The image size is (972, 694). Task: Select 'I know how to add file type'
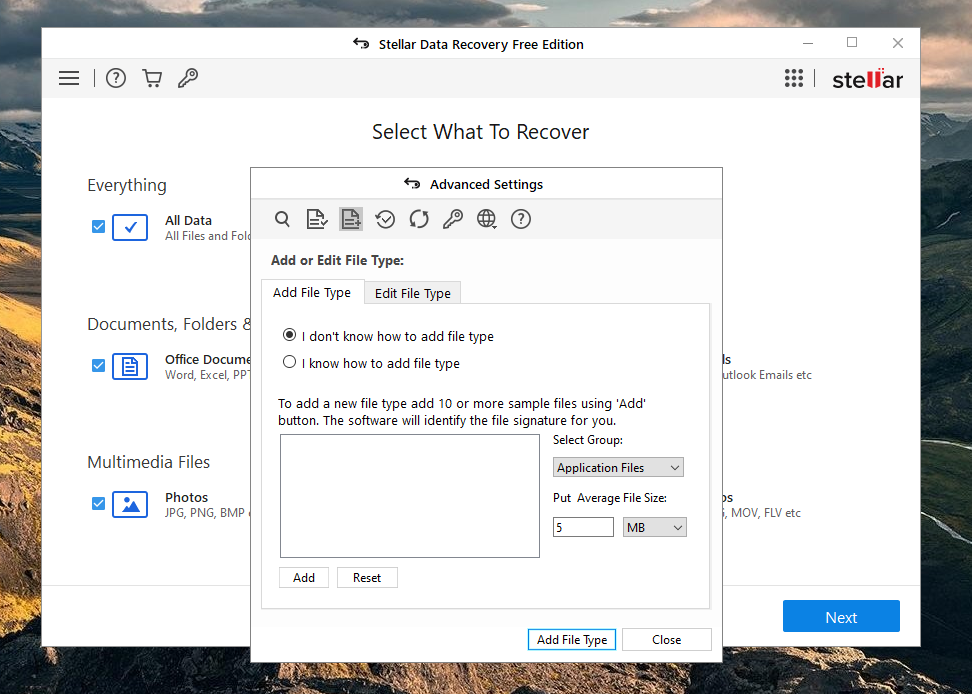pyautogui.click(x=290, y=363)
